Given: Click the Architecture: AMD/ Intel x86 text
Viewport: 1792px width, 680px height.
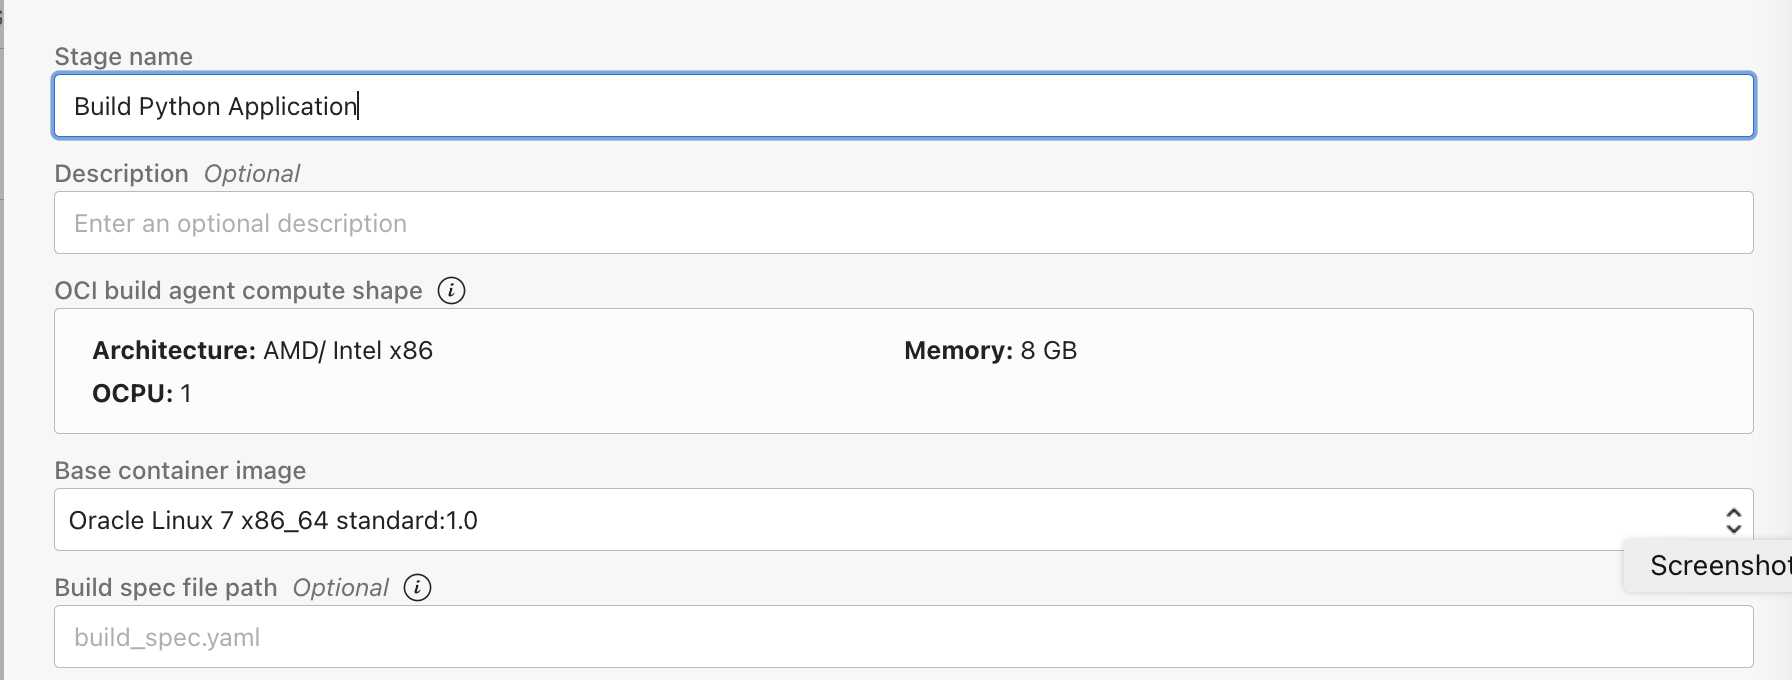Looking at the screenshot, I should coord(262,351).
